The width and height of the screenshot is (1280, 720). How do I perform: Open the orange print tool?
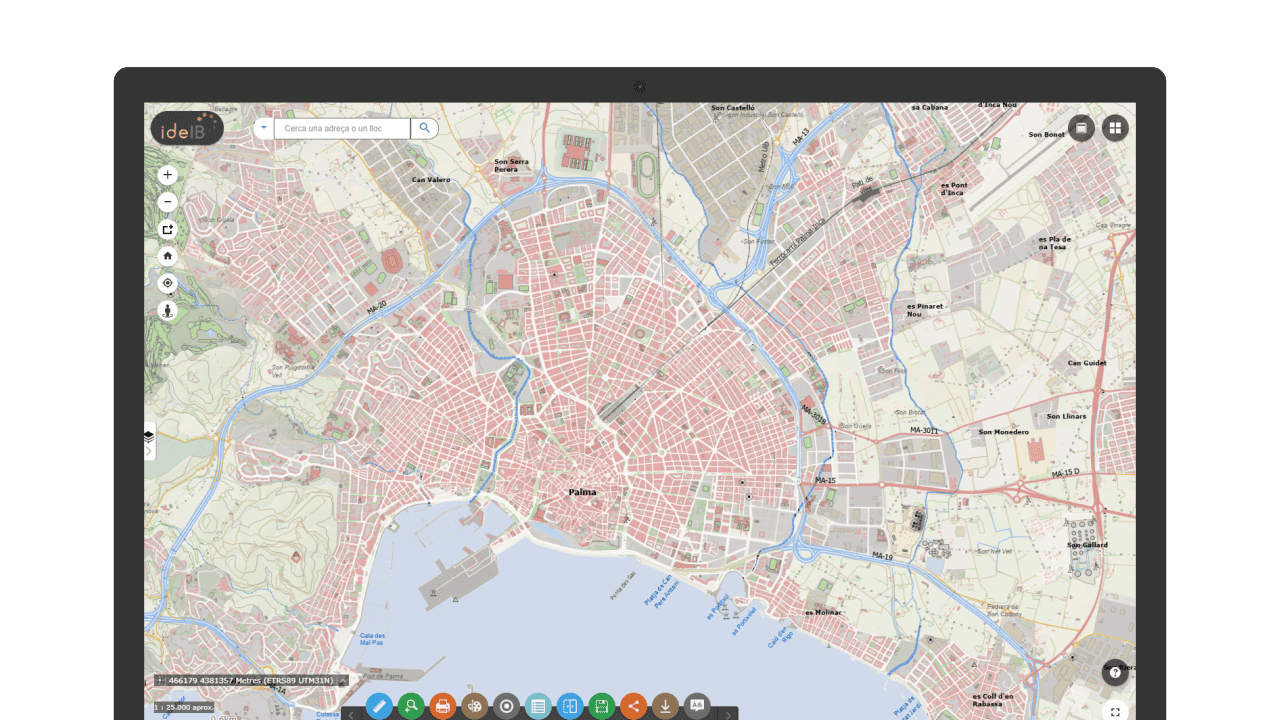pyautogui.click(x=443, y=706)
